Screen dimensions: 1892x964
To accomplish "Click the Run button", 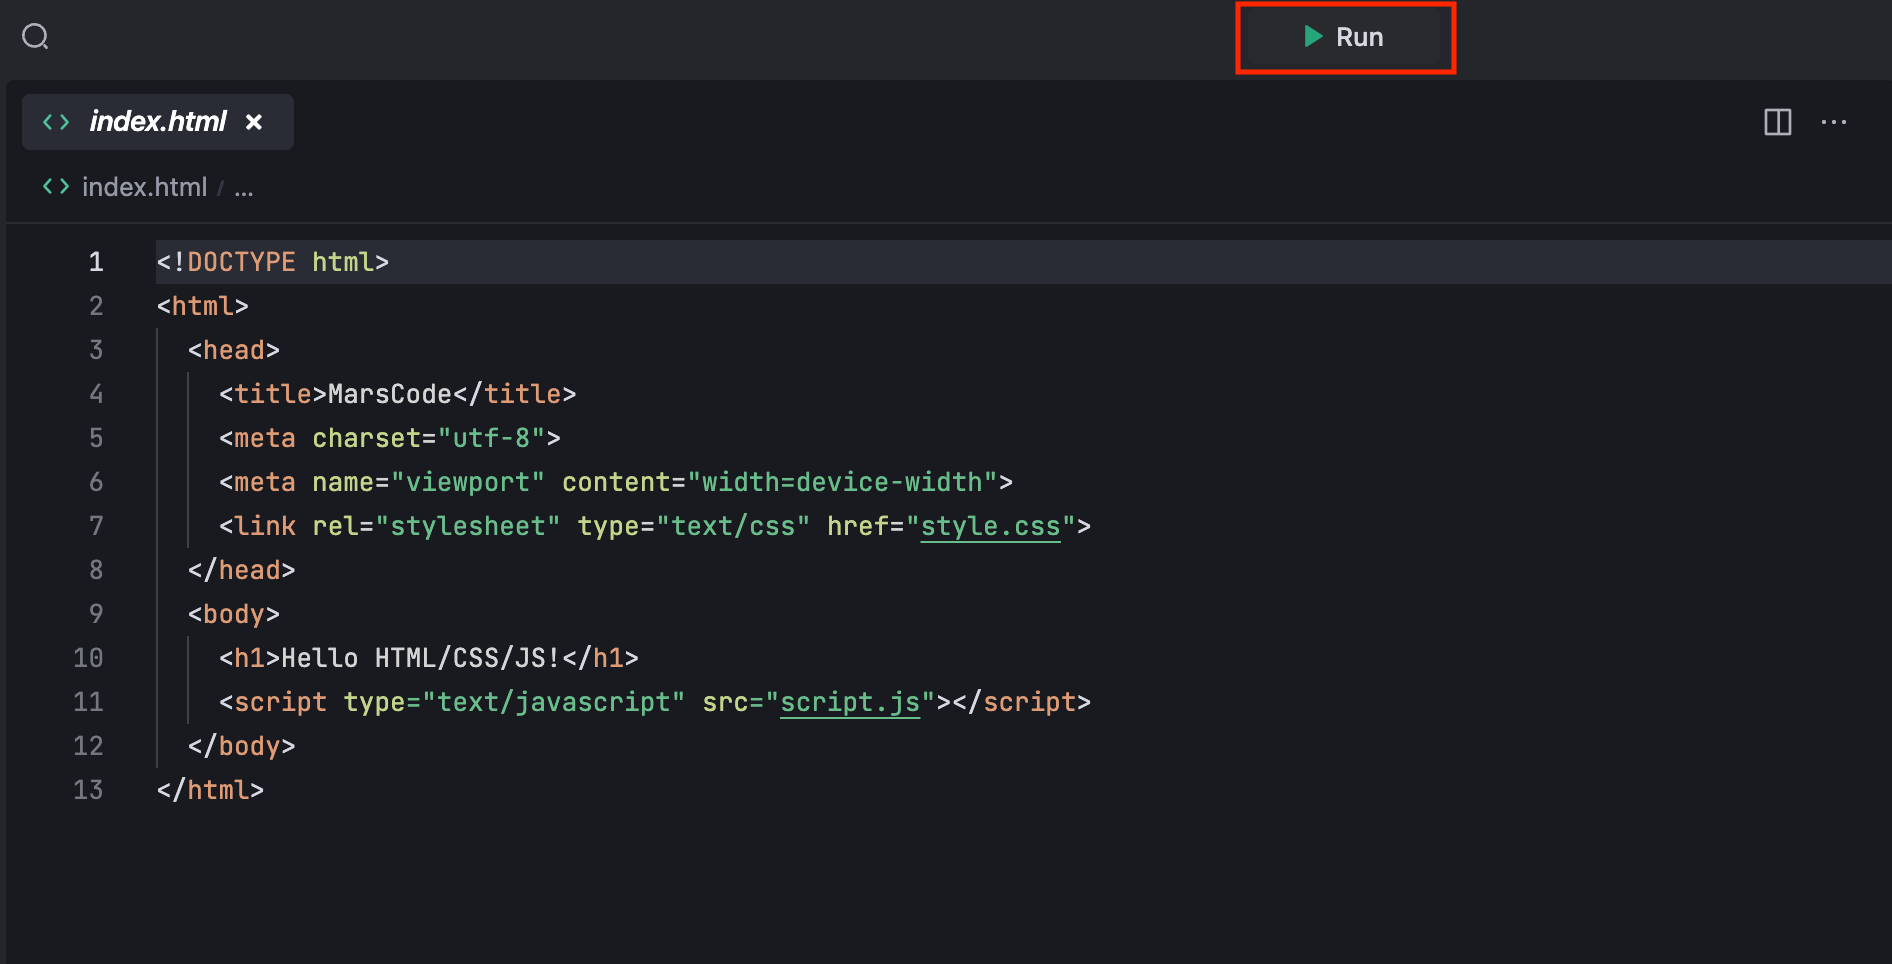I will [1345, 38].
